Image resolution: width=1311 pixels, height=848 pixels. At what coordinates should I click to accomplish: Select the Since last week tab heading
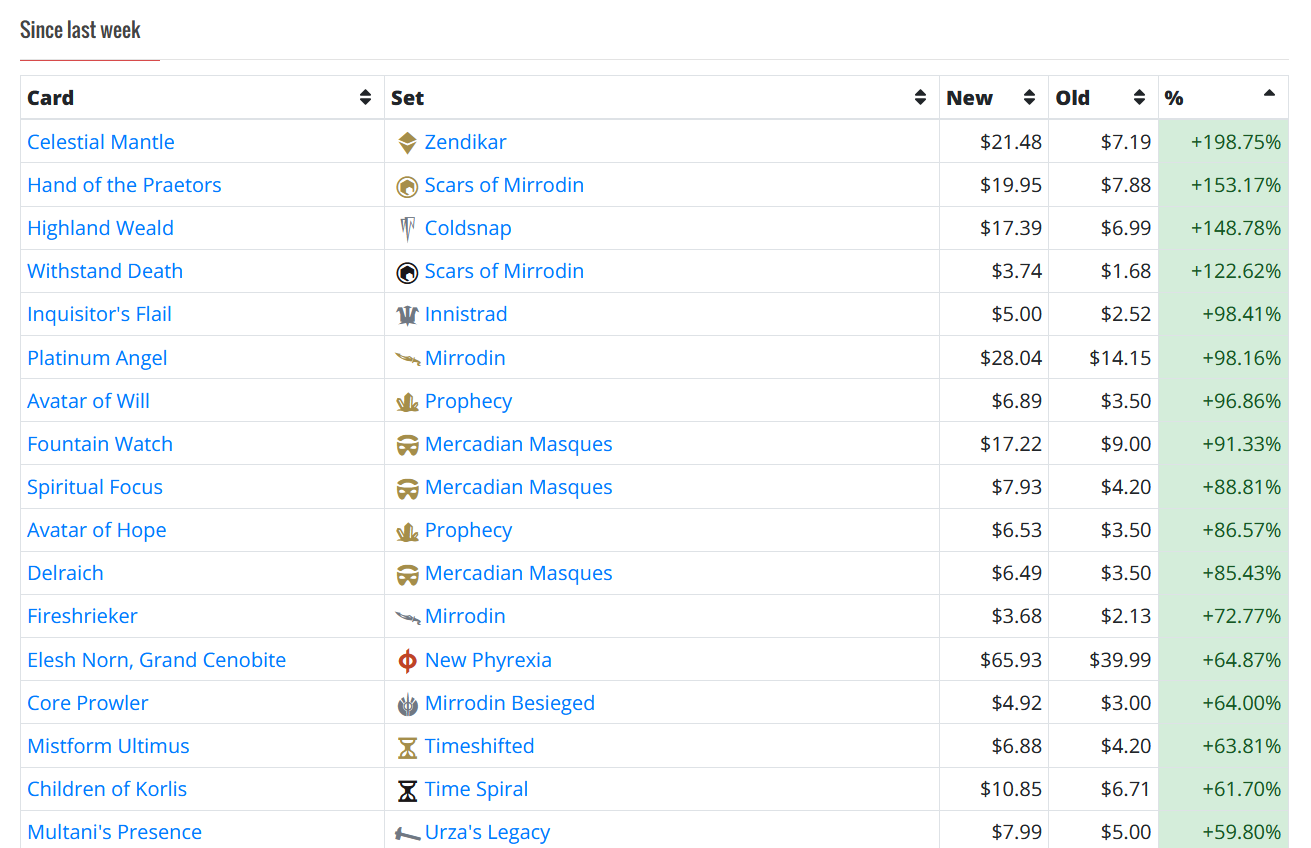pos(80,30)
